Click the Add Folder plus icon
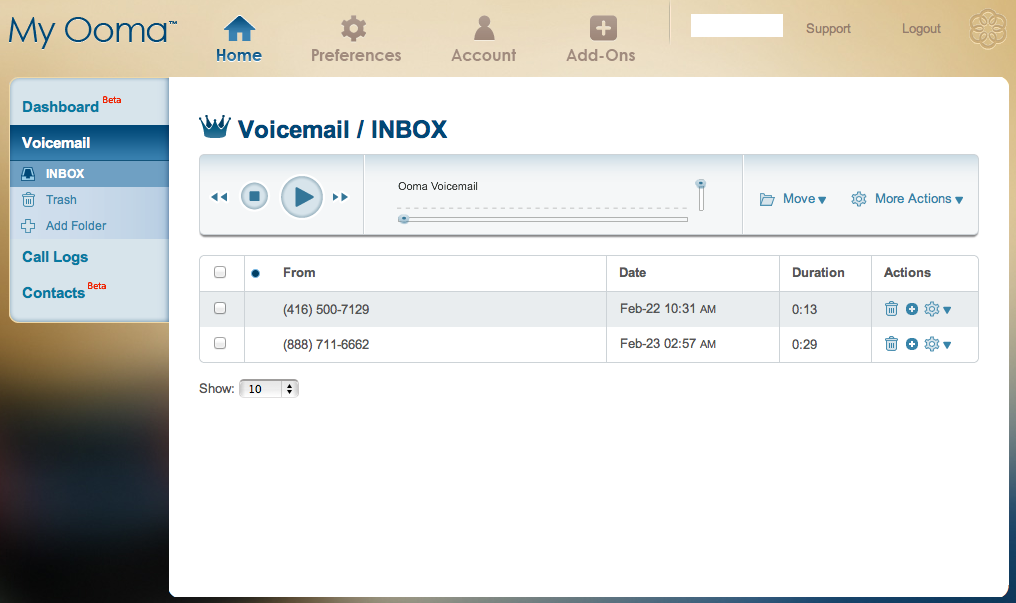Screen dimensions: 1016x603 tap(28, 225)
